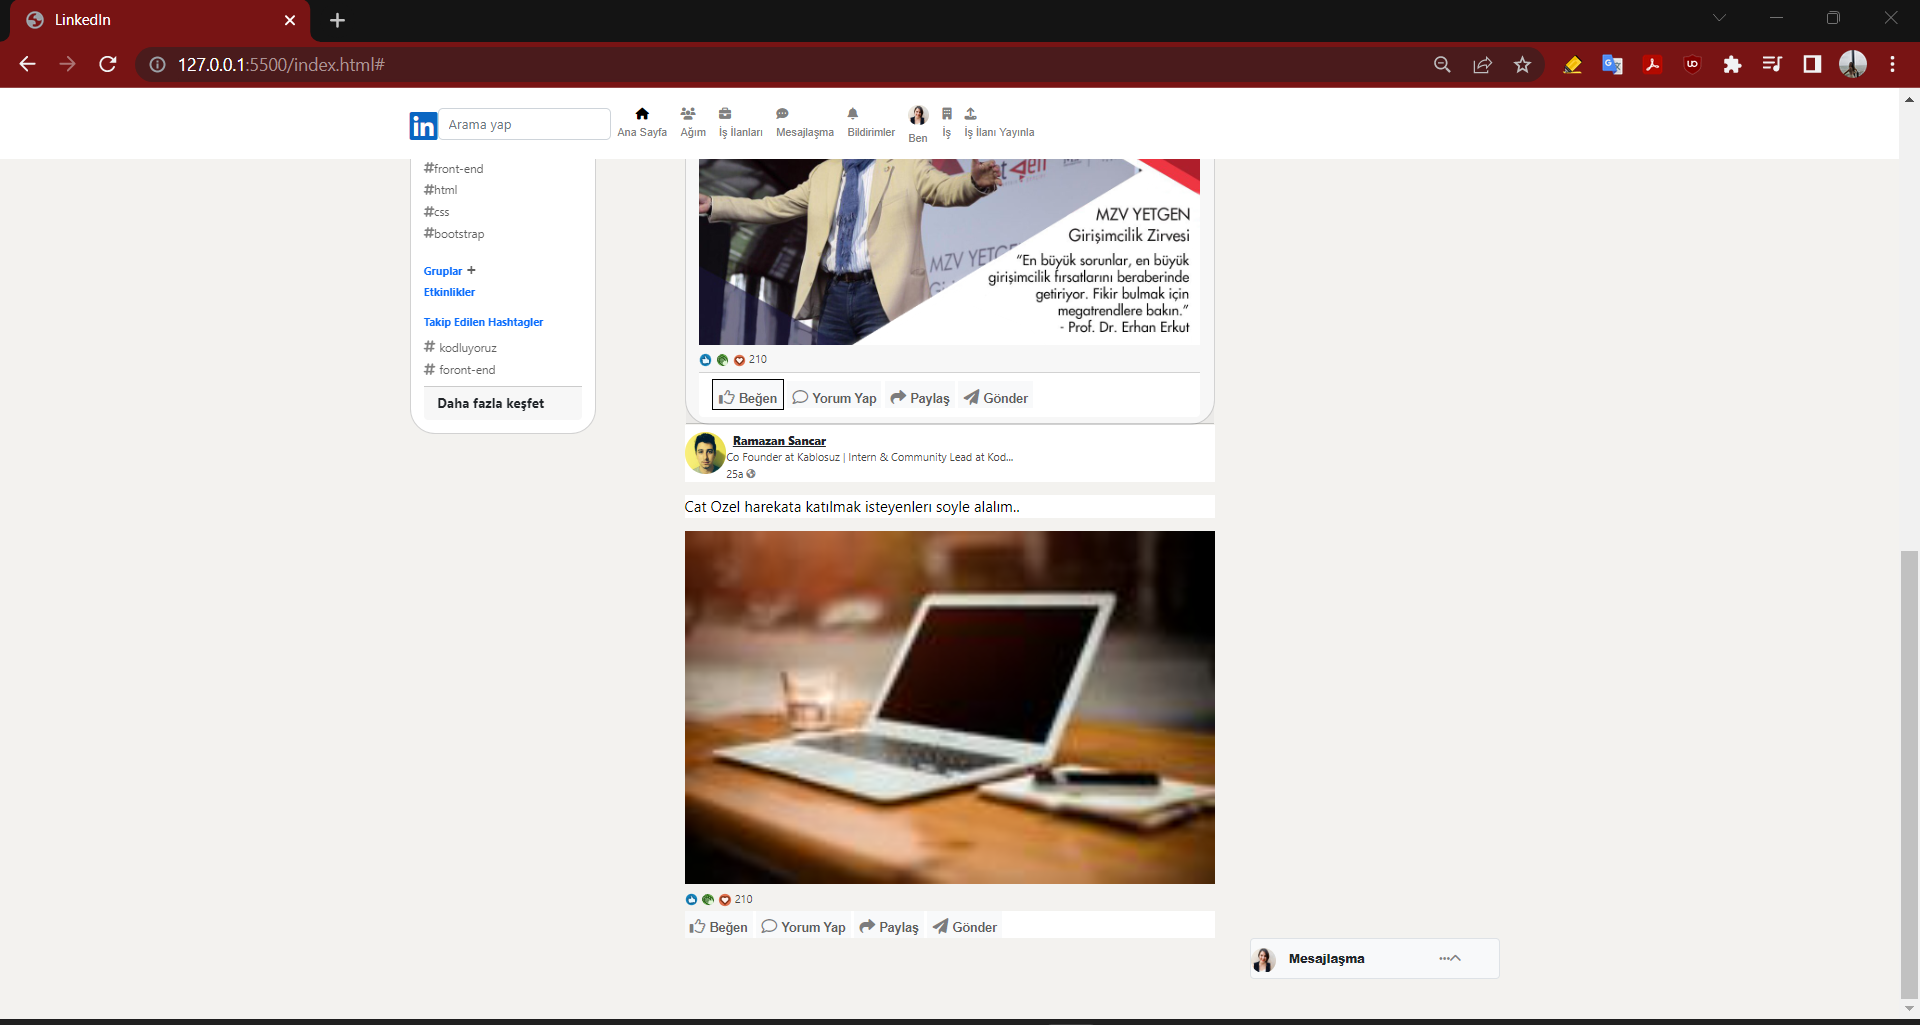Collapse the Mesajlaşma panel chevron
The image size is (1920, 1025).
coord(1456,958)
